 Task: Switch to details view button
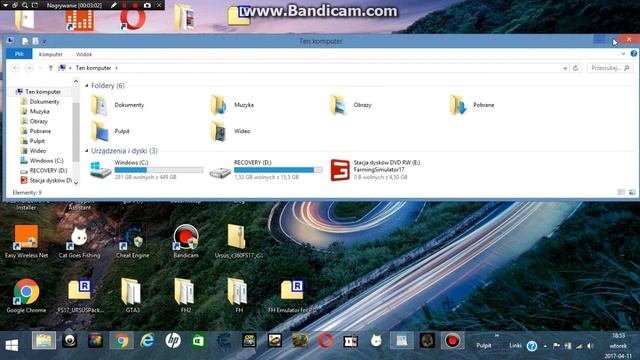pos(621,192)
